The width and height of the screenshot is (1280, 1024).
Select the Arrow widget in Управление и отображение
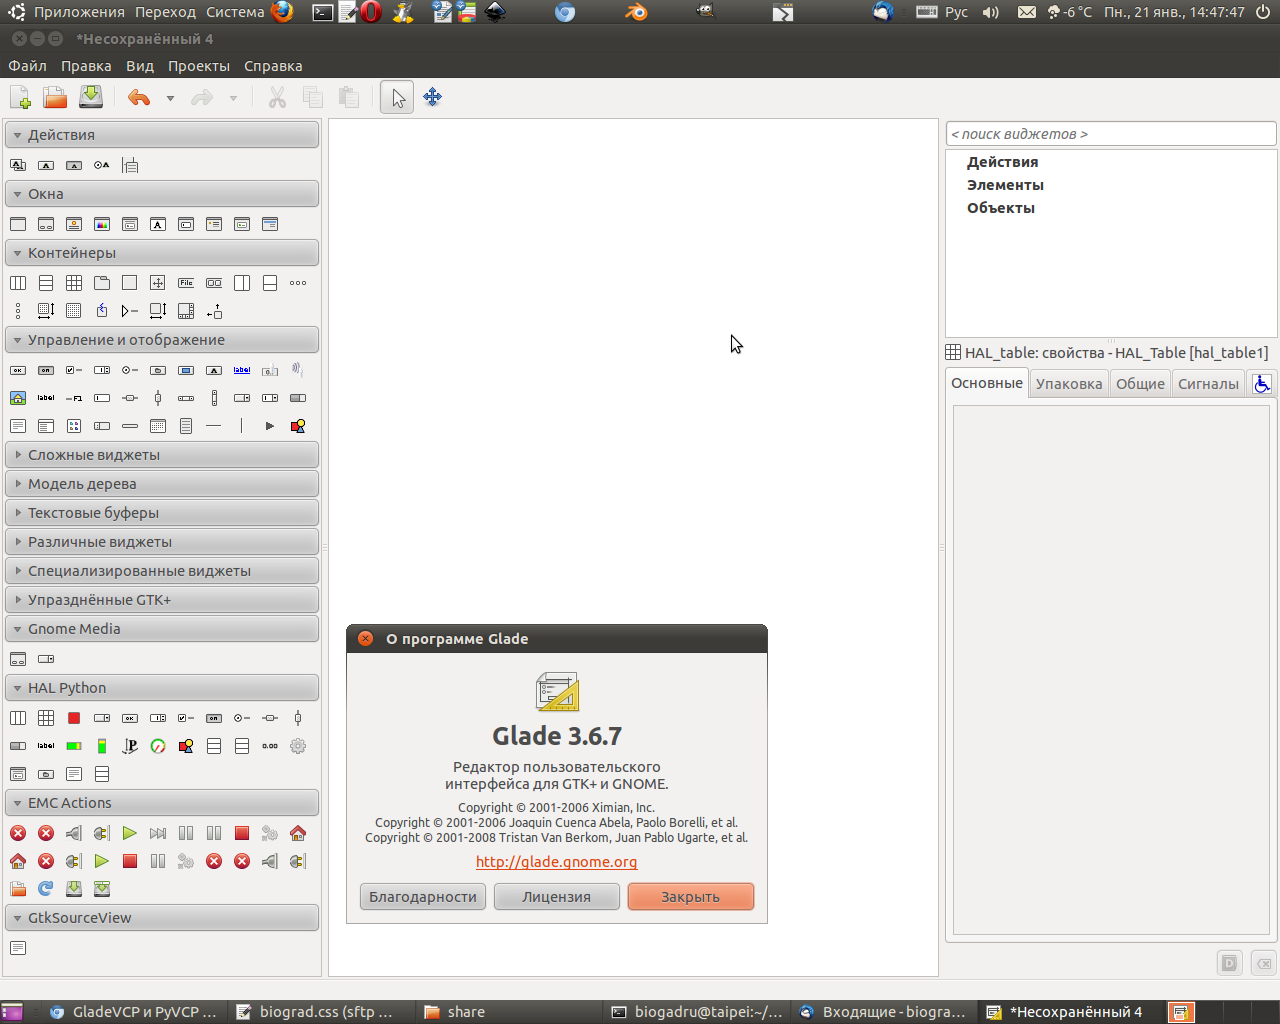click(270, 426)
